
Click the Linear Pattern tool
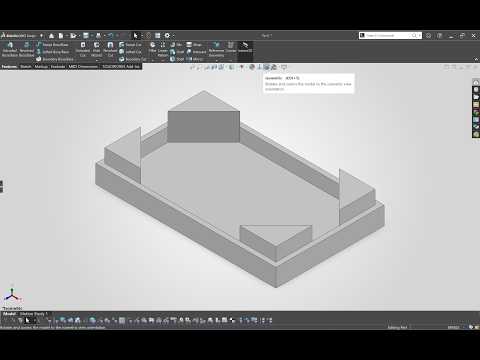tap(163, 49)
